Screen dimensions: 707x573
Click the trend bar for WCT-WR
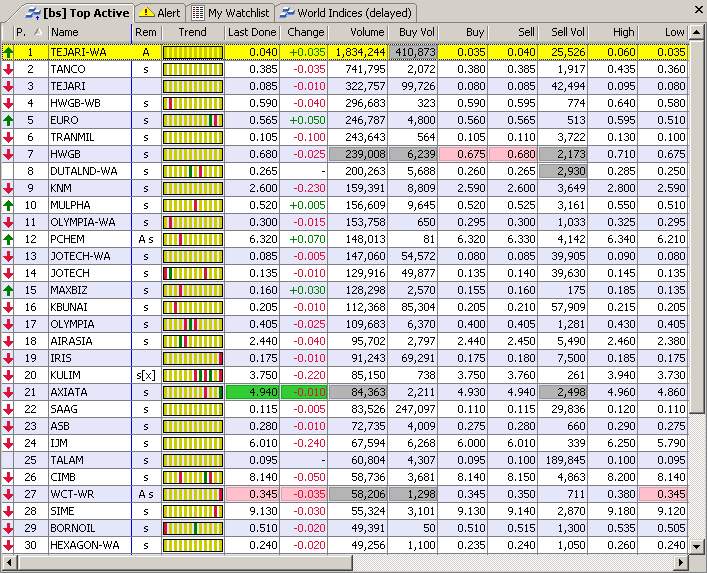pyautogui.click(x=193, y=495)
